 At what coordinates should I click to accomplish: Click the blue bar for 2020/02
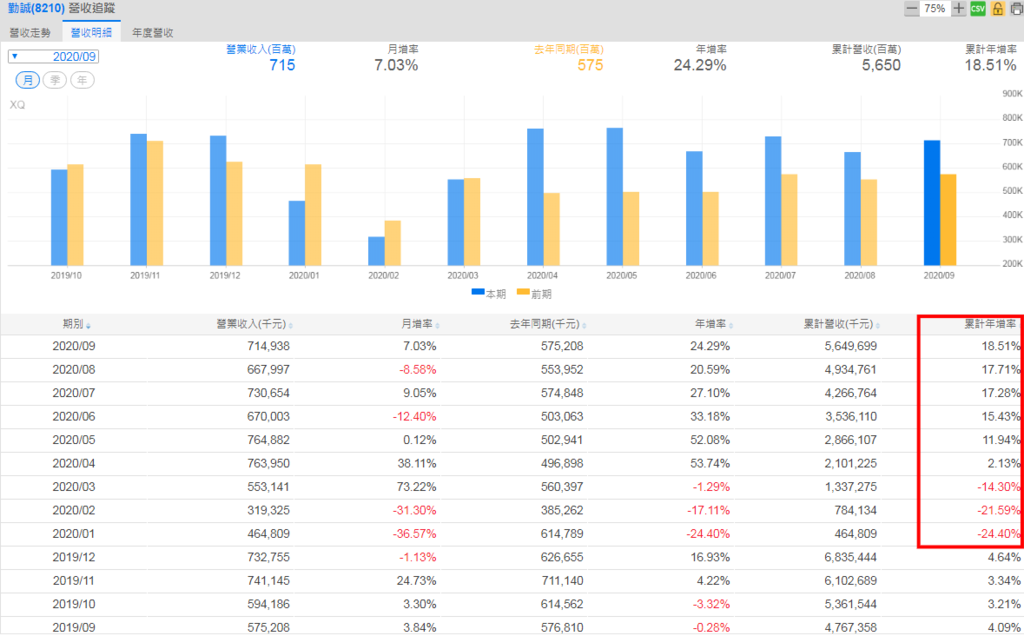point(376,251)
